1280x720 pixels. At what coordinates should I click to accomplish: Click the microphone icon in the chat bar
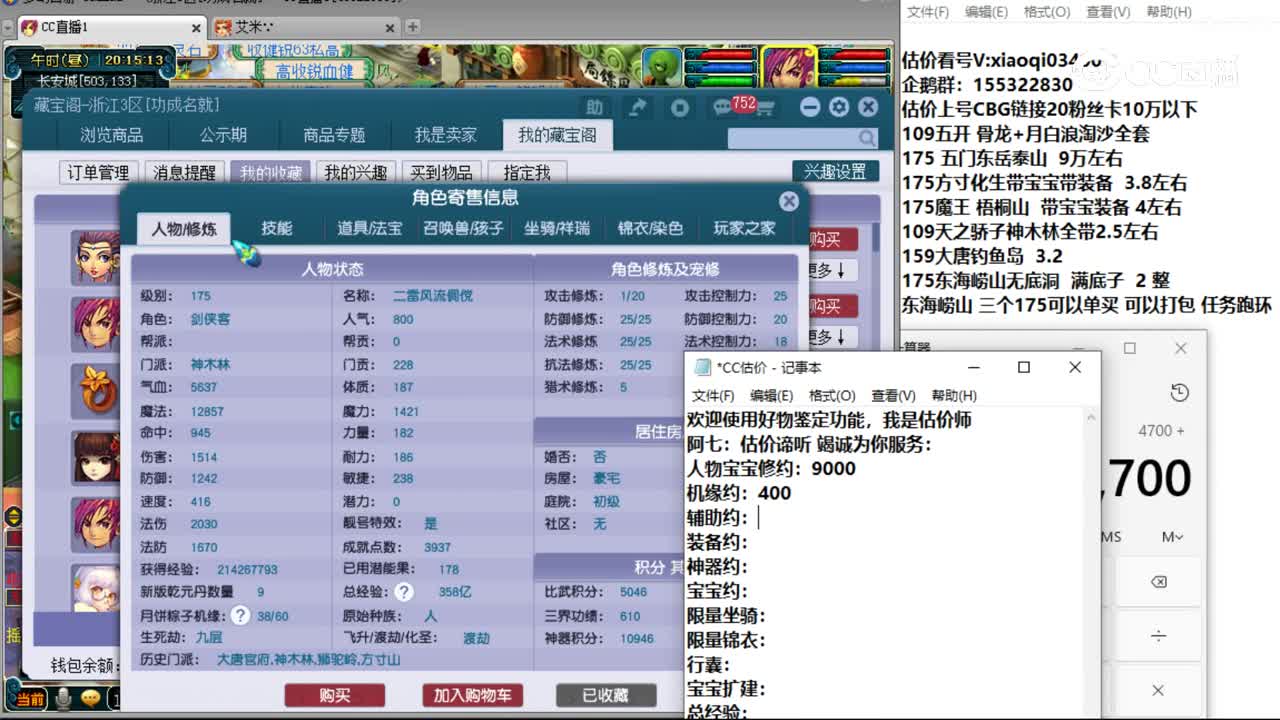click(x=62, y=697)
